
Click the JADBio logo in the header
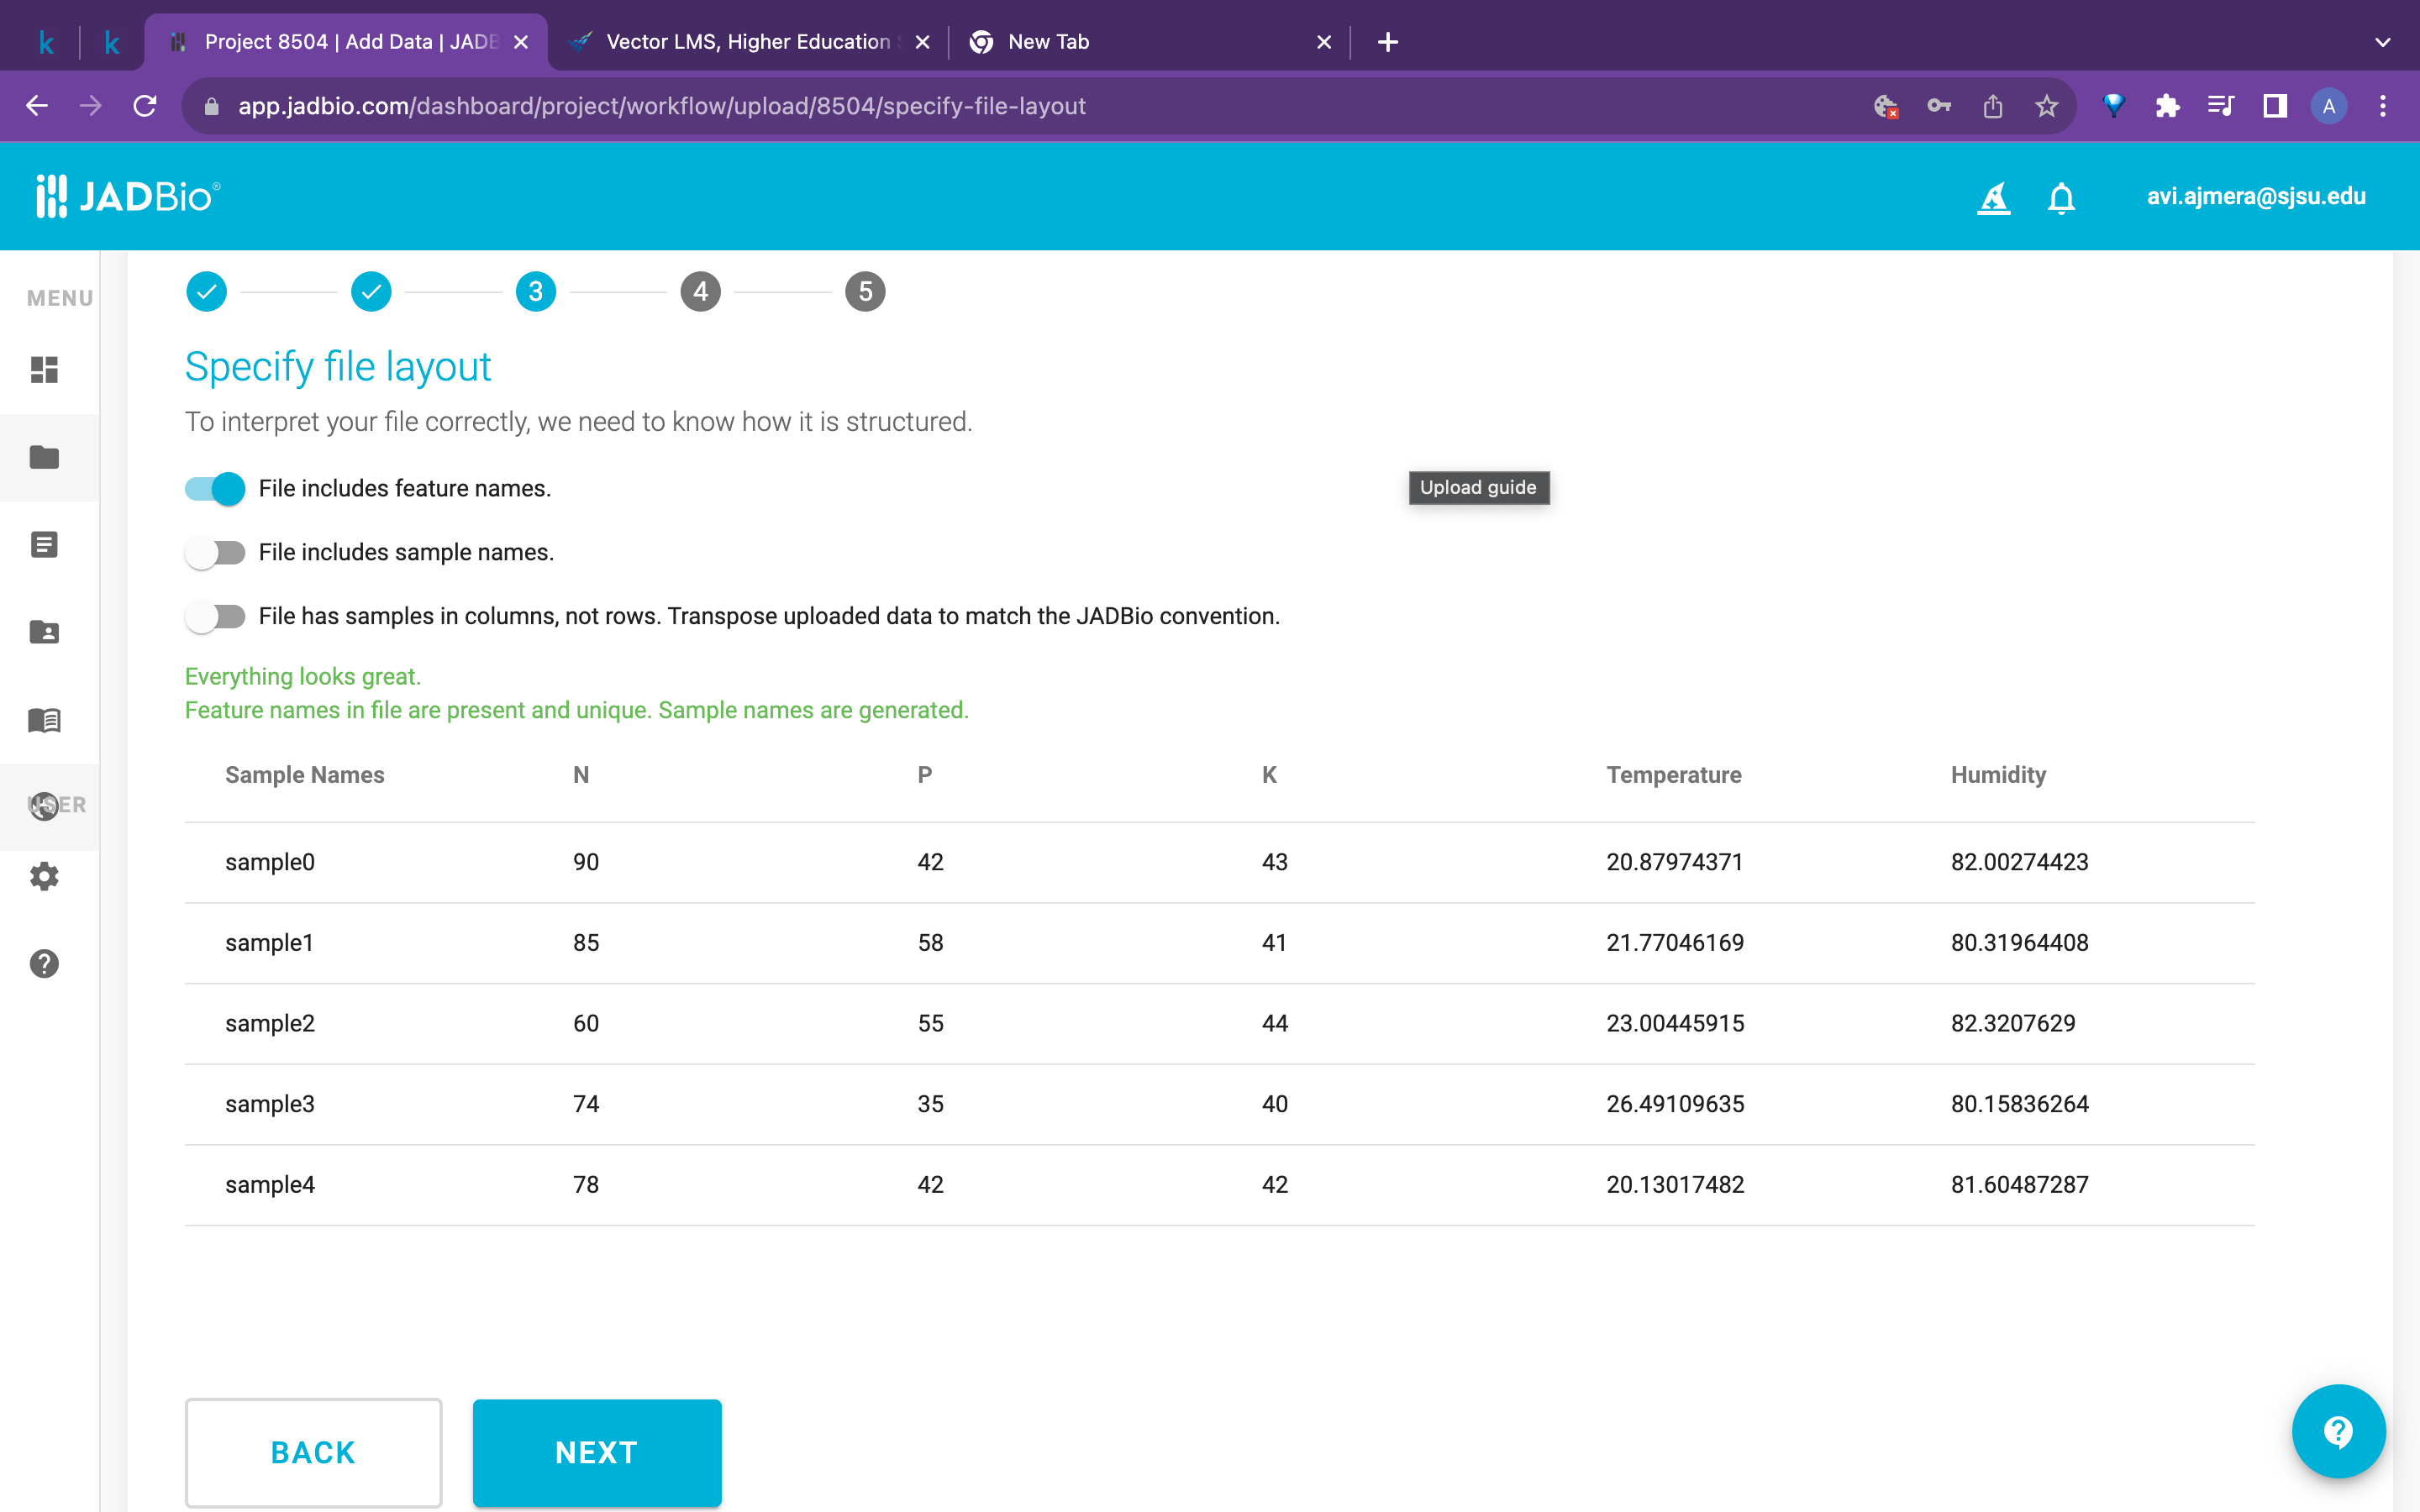(127, 195)
